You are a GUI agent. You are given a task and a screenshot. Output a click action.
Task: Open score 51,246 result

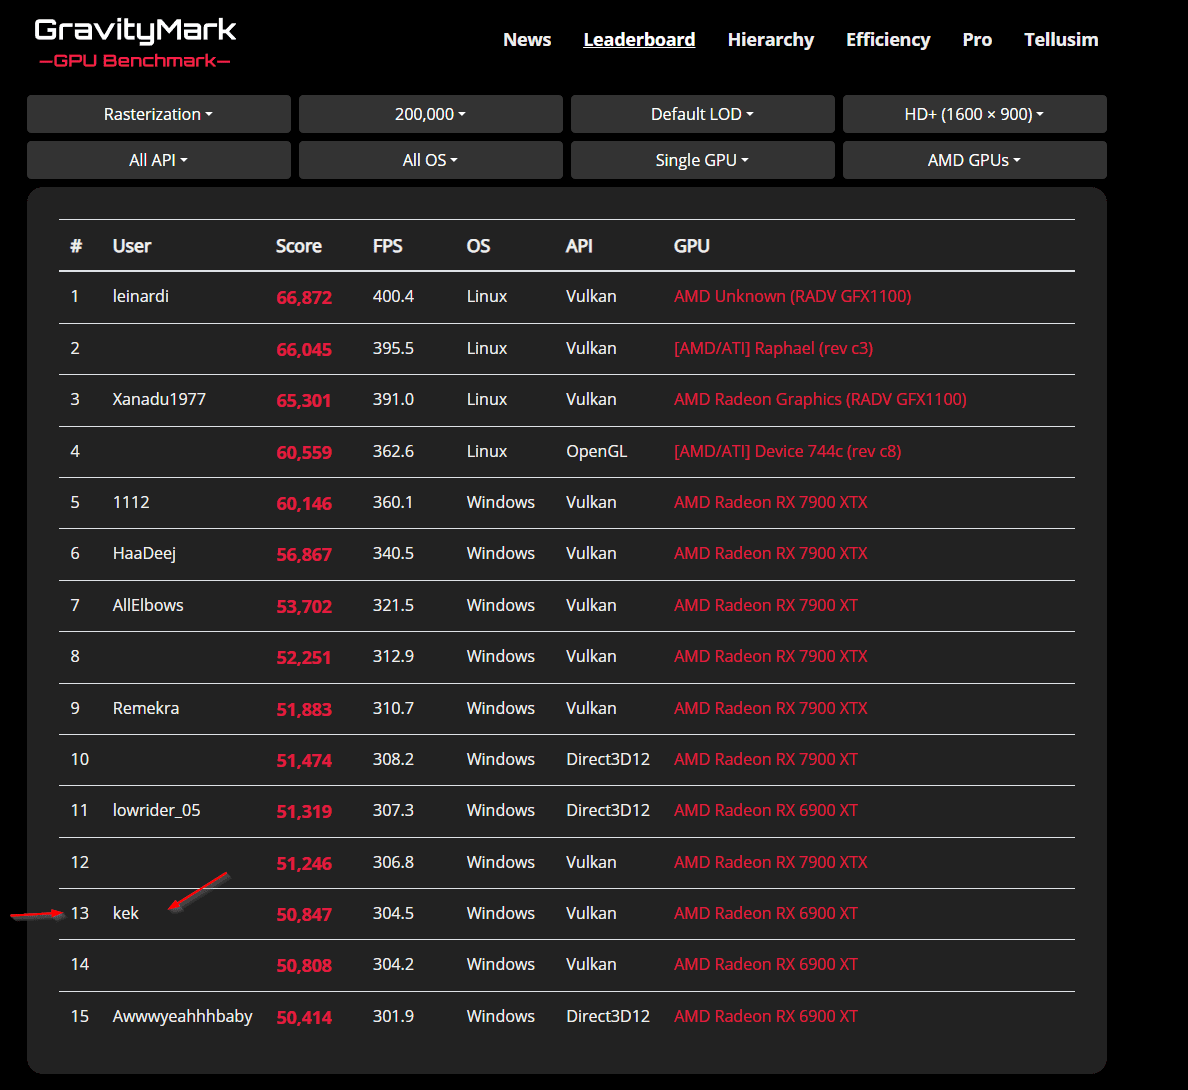tap(304, 863)
